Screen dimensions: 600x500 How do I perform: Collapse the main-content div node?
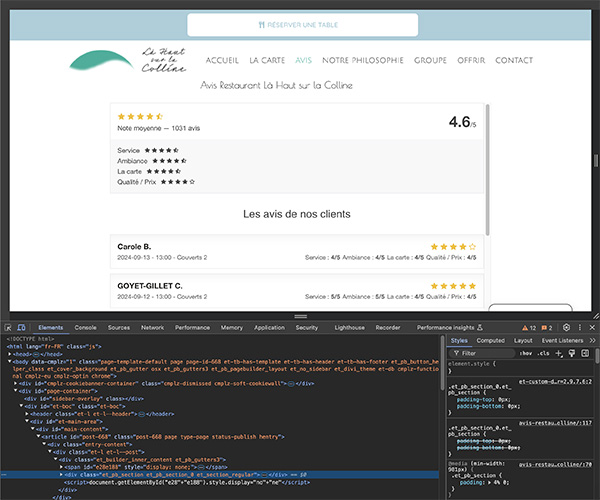[33, 429]
